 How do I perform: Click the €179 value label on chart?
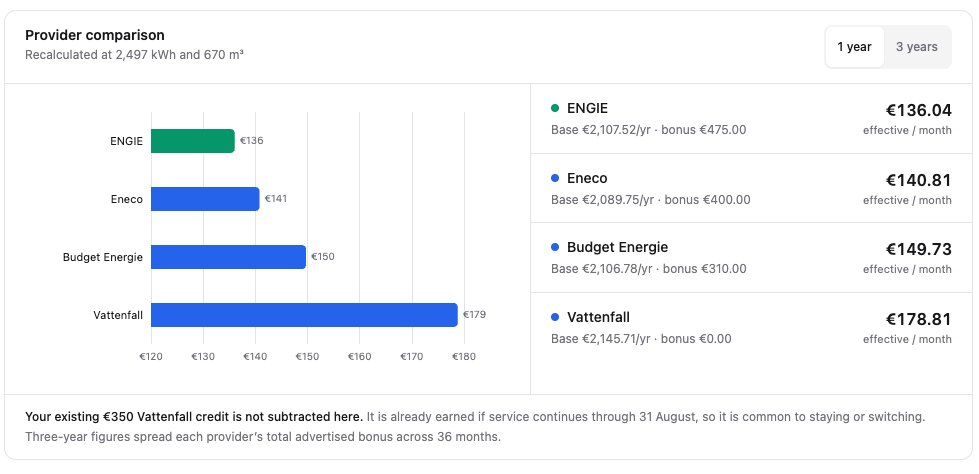pyautogui.click(x=474, y=315)
